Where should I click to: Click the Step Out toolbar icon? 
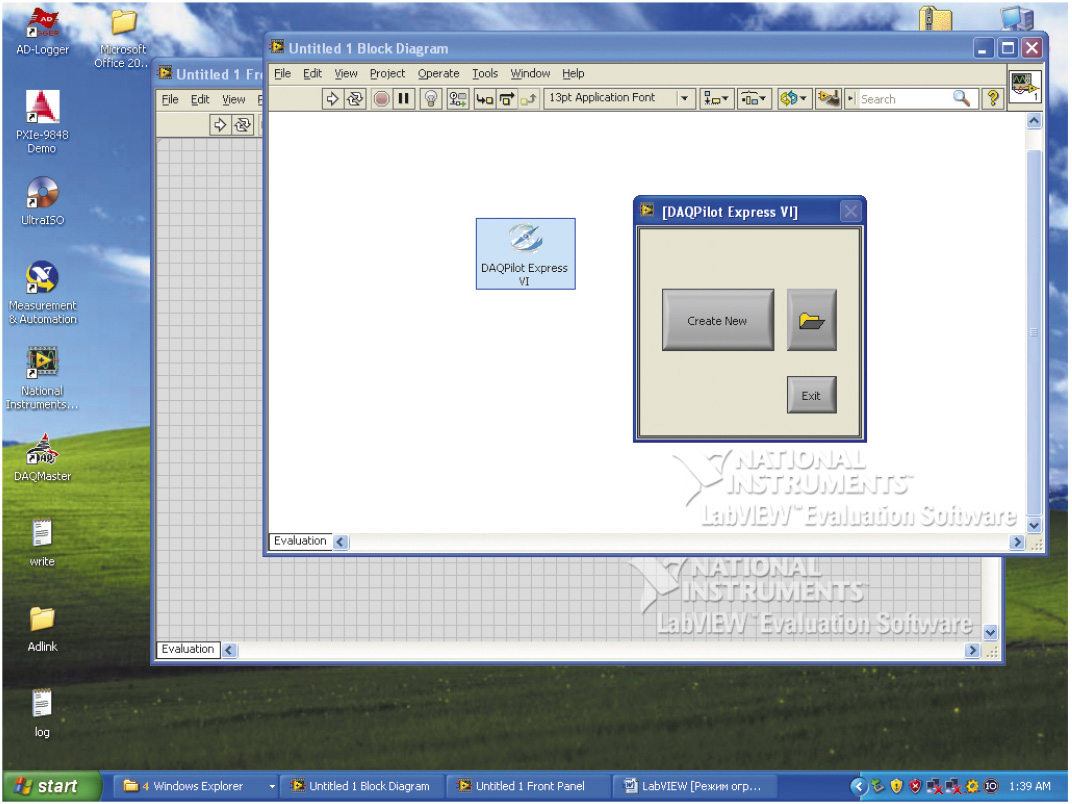click(x=528, y=99)
